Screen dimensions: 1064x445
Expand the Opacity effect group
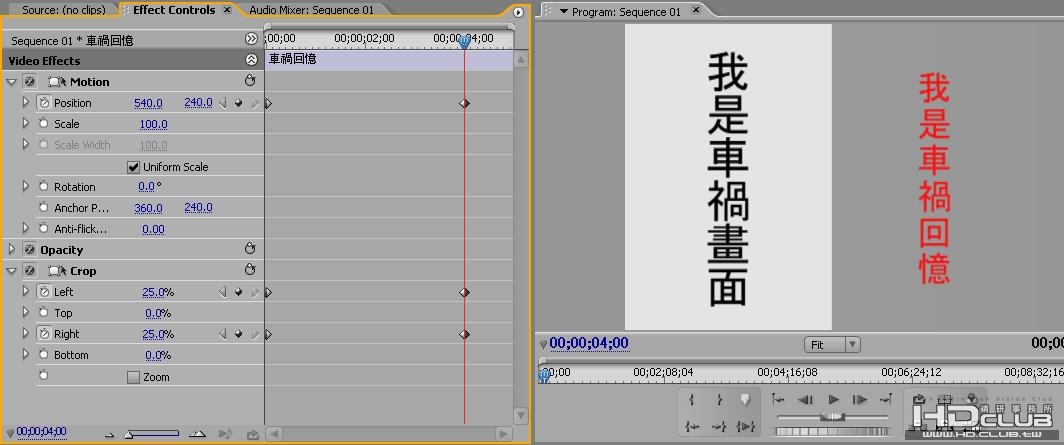pos(11,250)
